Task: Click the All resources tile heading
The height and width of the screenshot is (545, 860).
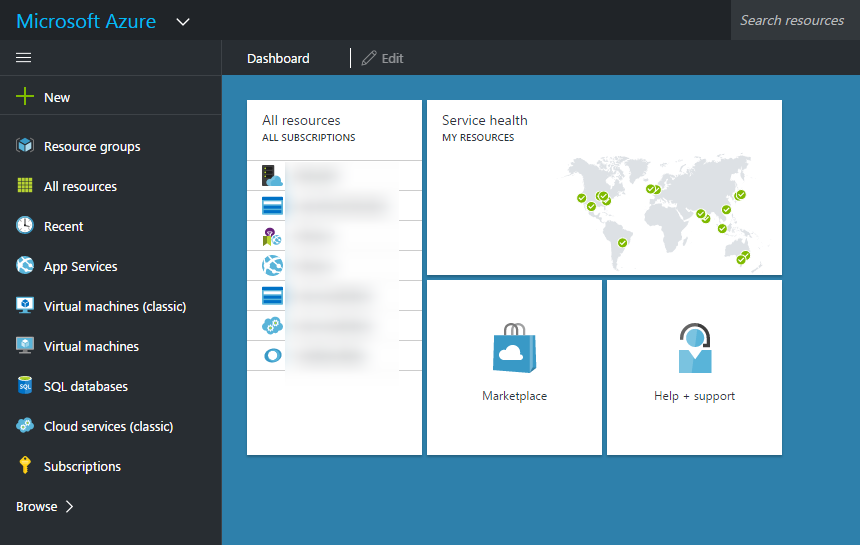Action: click(x=301, y=120)
